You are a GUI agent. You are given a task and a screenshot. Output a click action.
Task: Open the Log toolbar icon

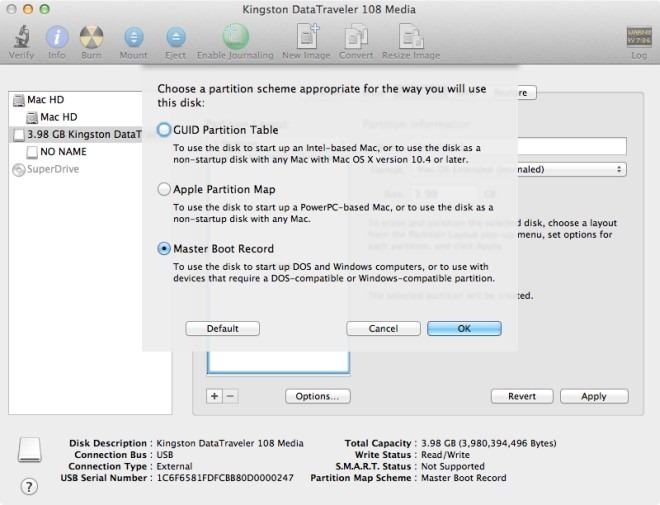[x=639, y=36]
